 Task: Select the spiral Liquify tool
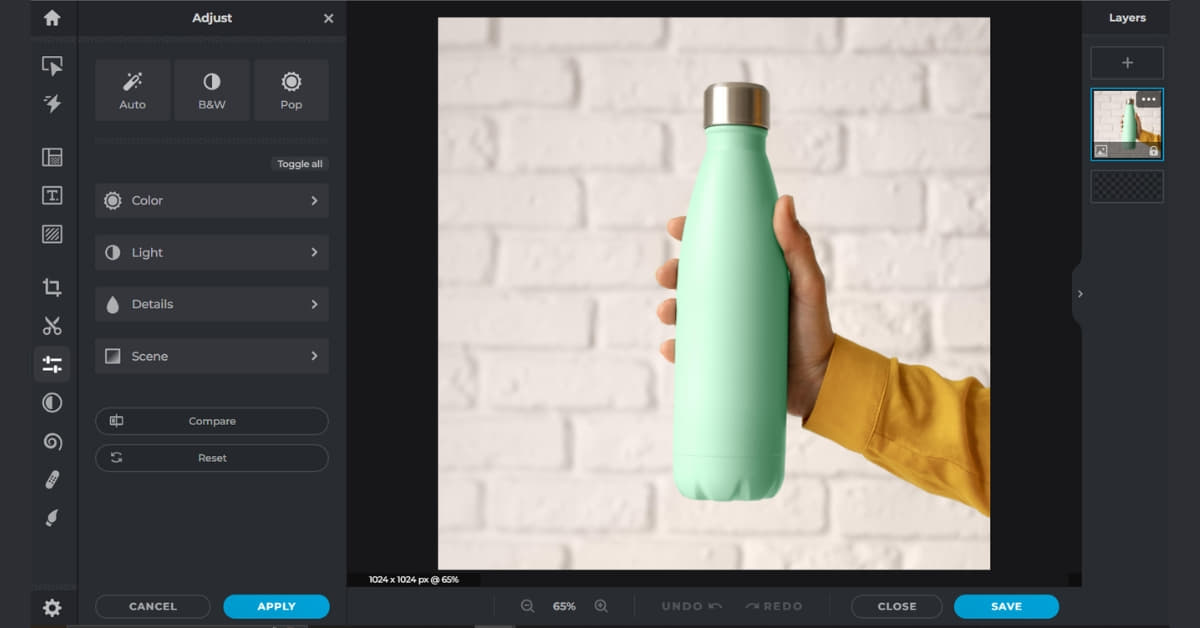point(52,441)
